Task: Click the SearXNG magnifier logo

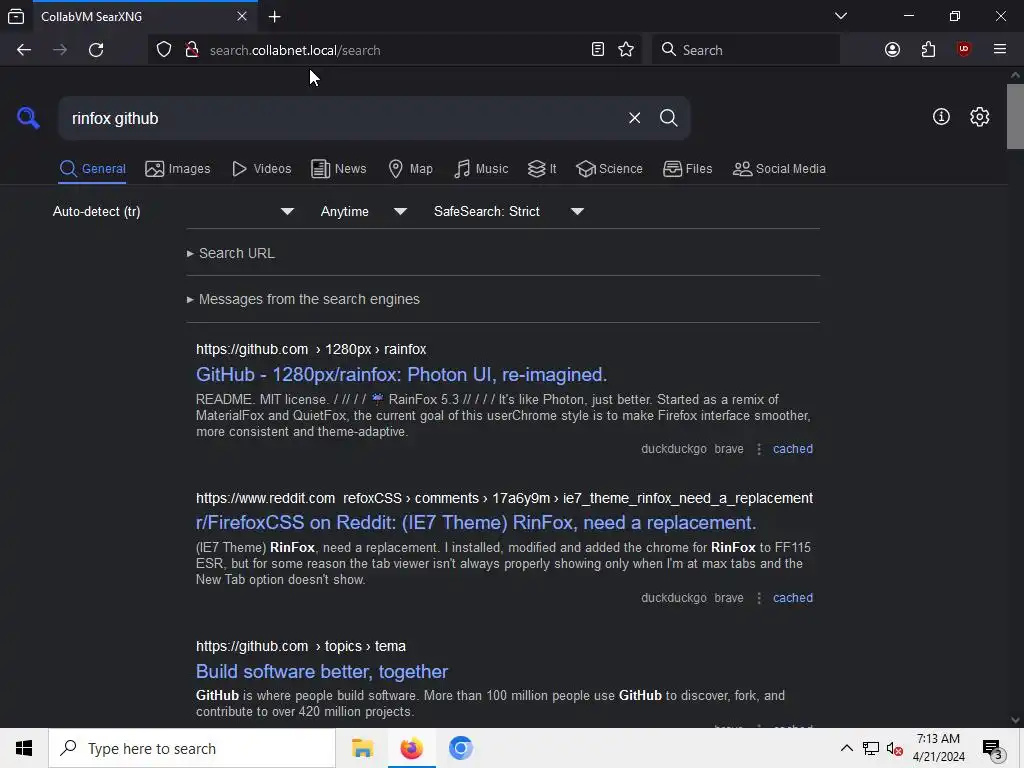Action: (28, 118)
